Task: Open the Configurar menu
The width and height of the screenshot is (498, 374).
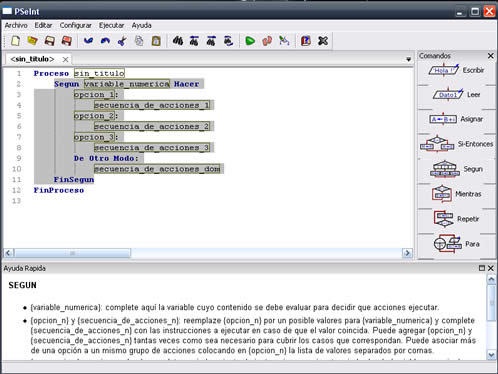Action: coord(75,25)
